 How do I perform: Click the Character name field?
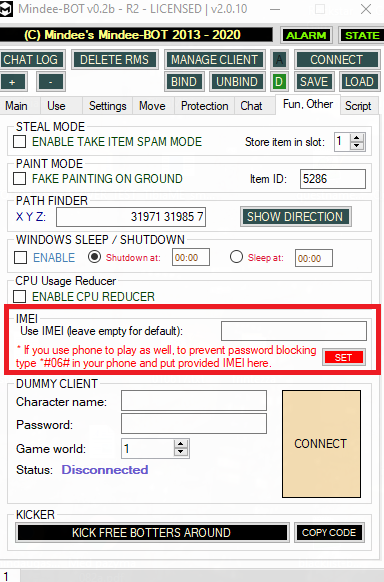click(194, 401)
